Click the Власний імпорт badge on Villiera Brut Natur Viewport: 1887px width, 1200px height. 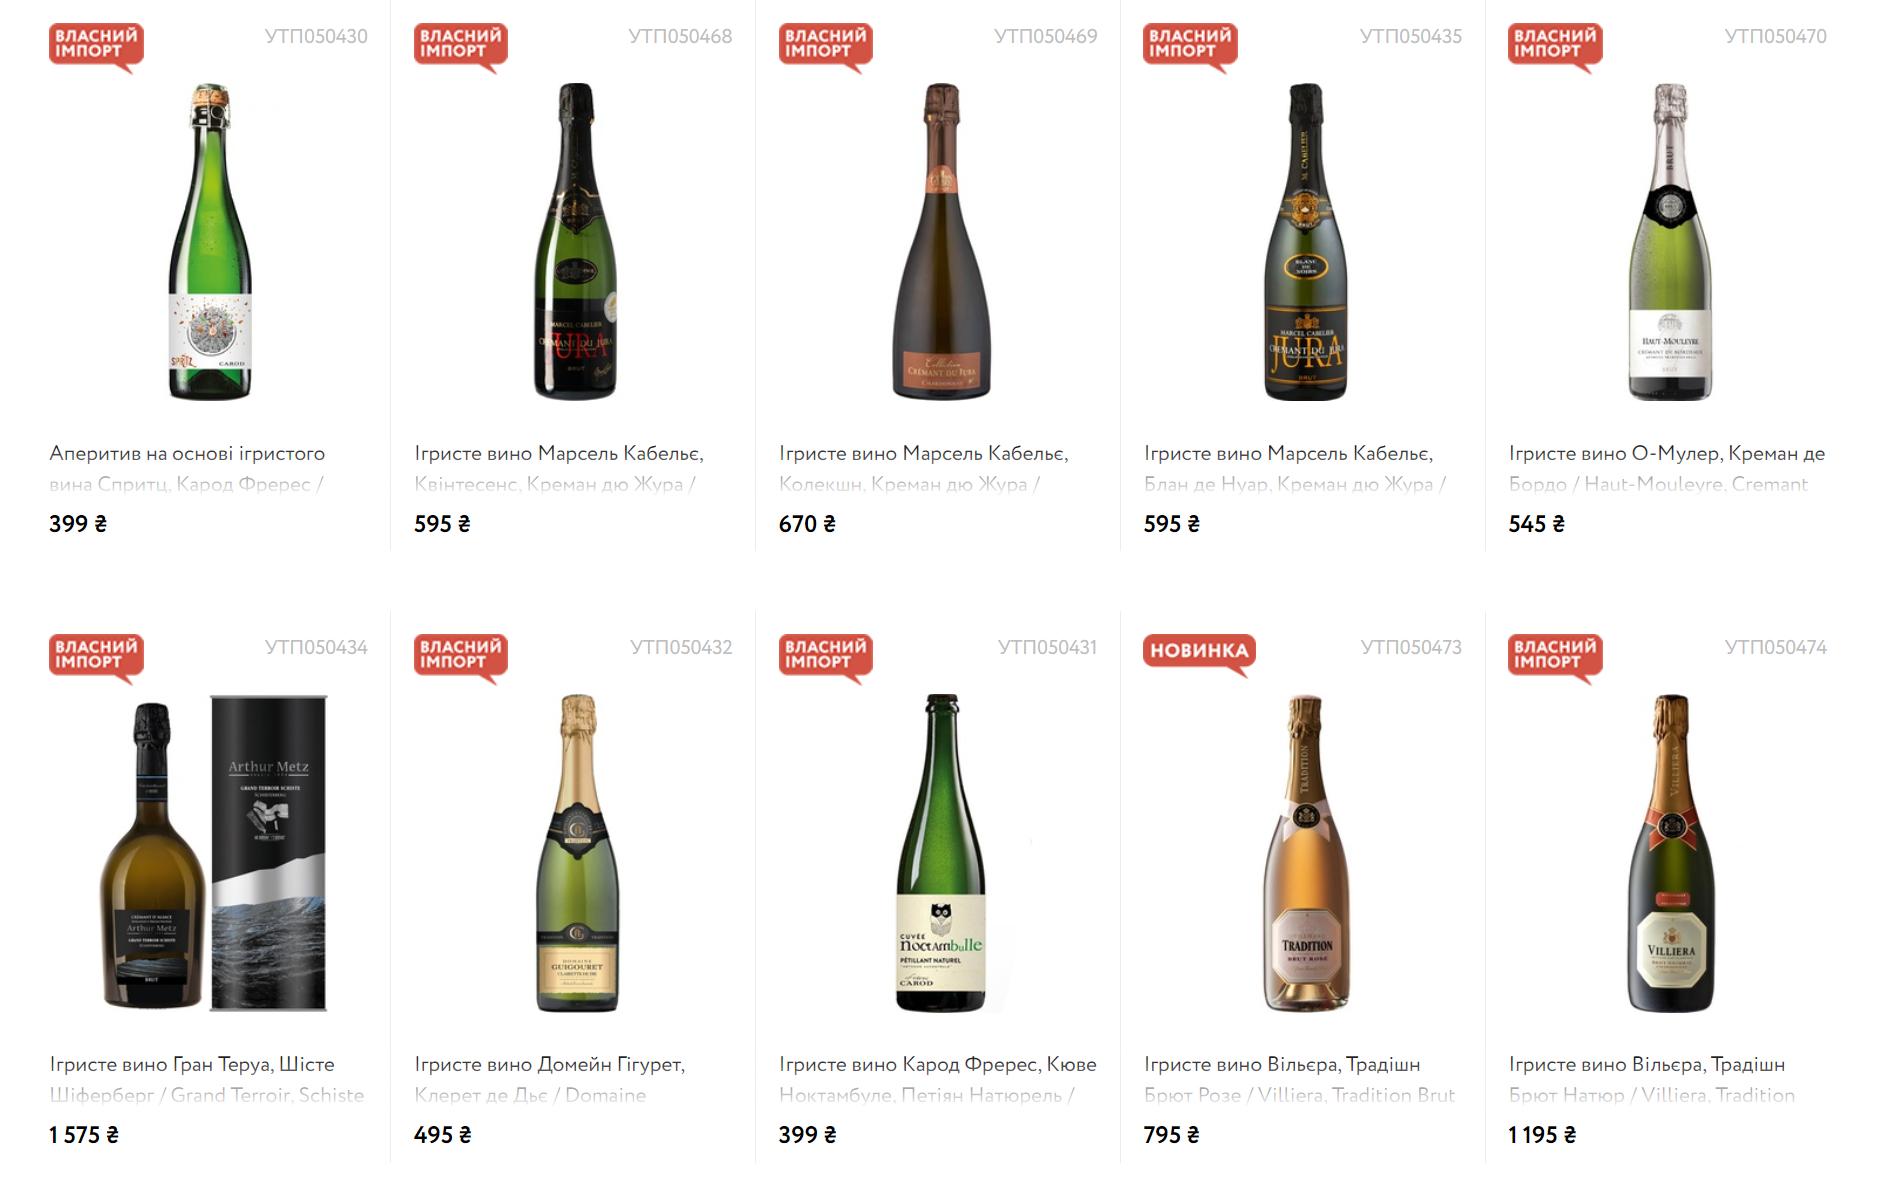tap(1554, 656)
